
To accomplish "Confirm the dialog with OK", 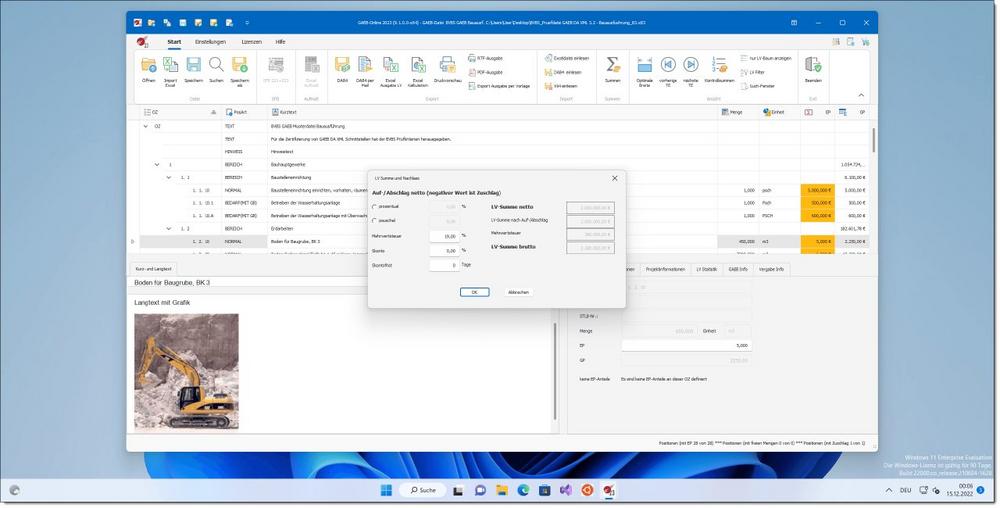I will point(474,292).
